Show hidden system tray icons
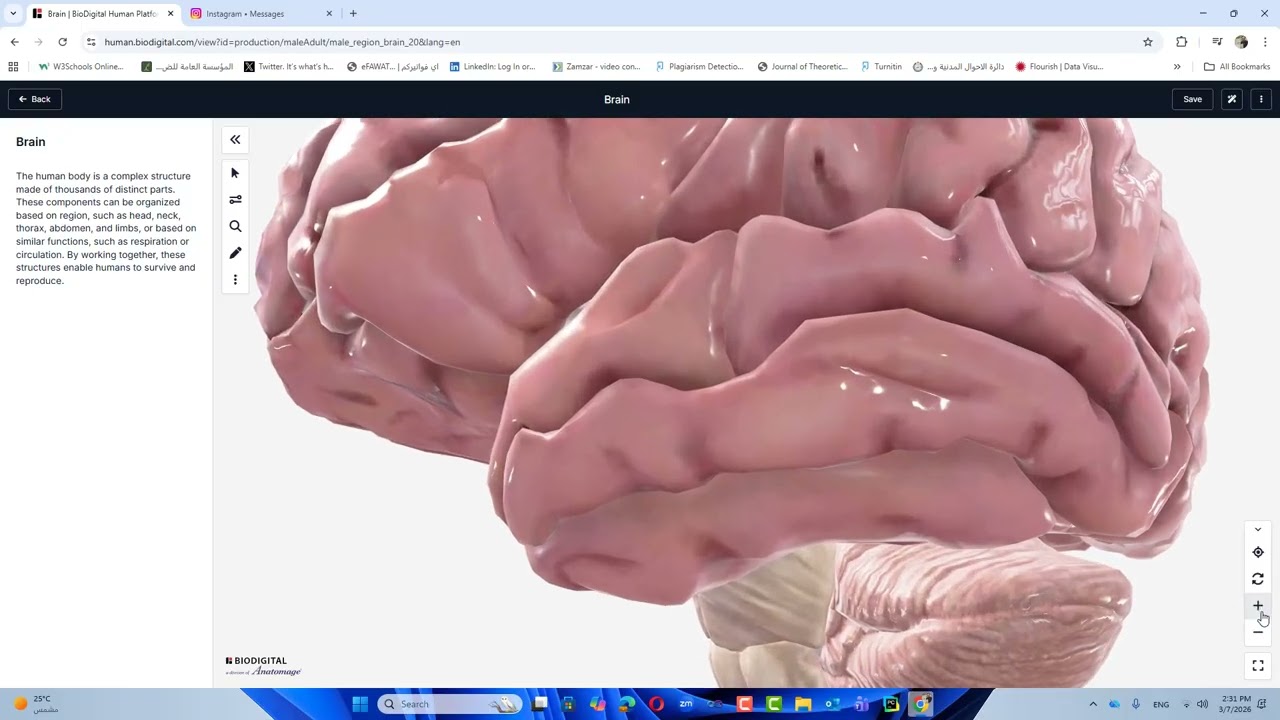The height and width of the screenshot is (720, 1280). (1093, 704)
